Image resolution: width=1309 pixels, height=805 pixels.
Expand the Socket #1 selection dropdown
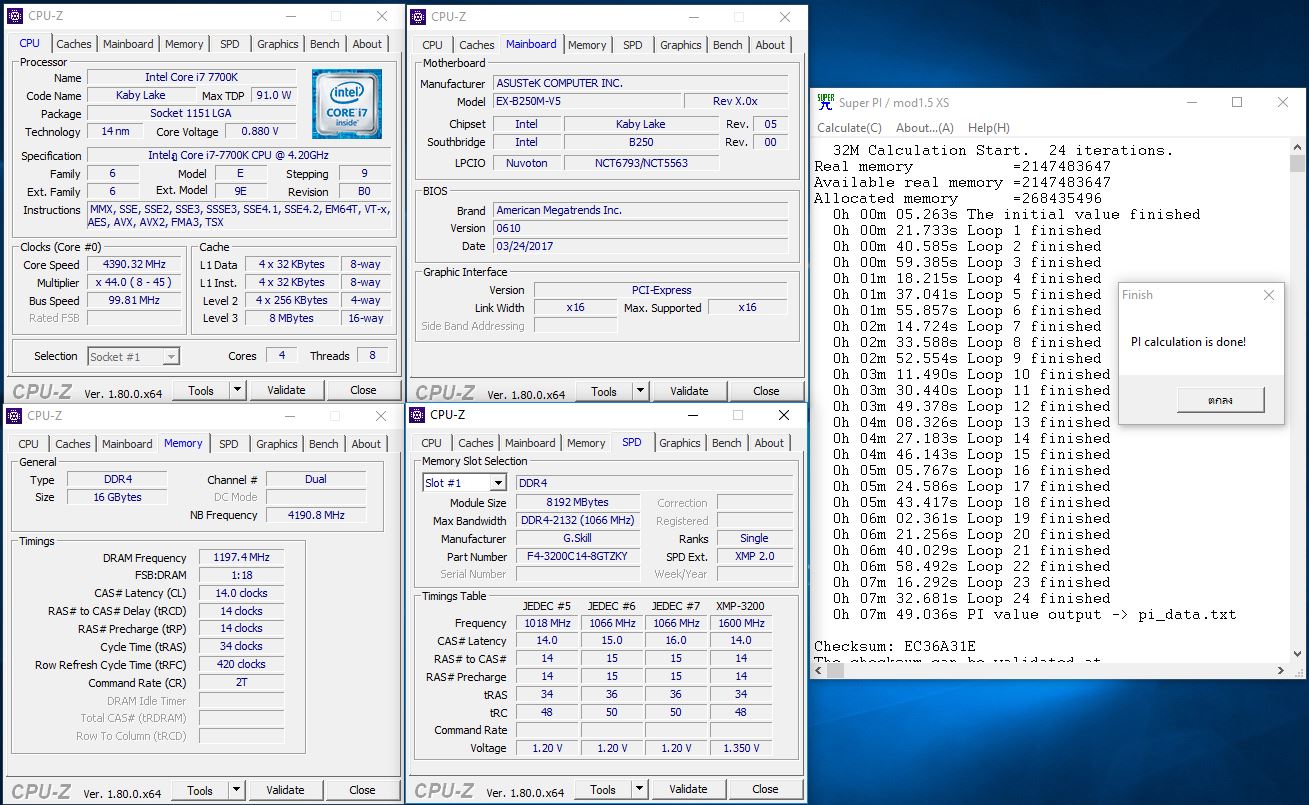171,357
